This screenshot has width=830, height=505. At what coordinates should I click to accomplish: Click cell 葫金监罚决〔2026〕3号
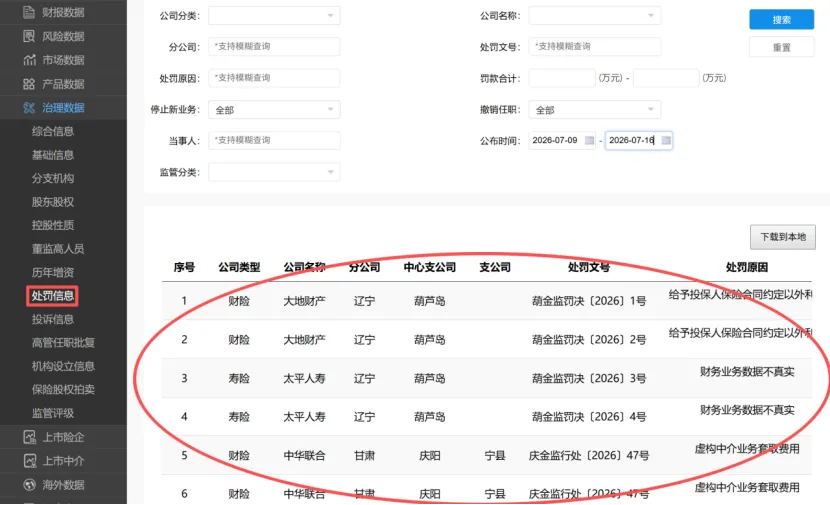589,378
